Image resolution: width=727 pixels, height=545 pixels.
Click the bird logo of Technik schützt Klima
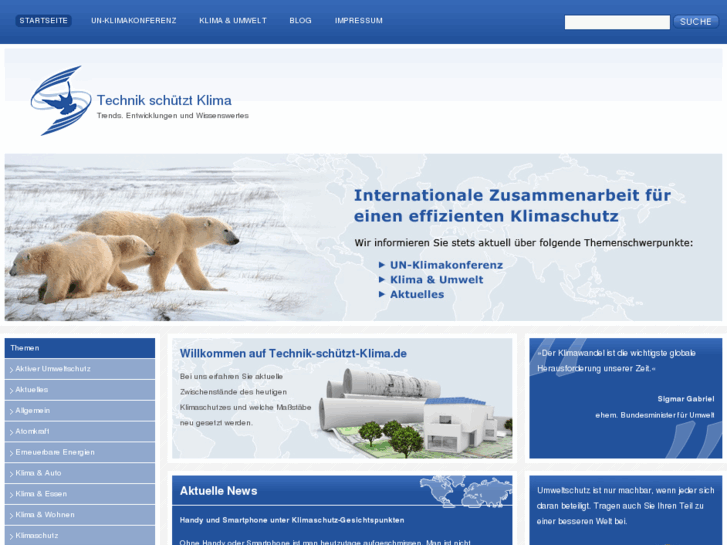pyautogui.click(x=61, y=100)
